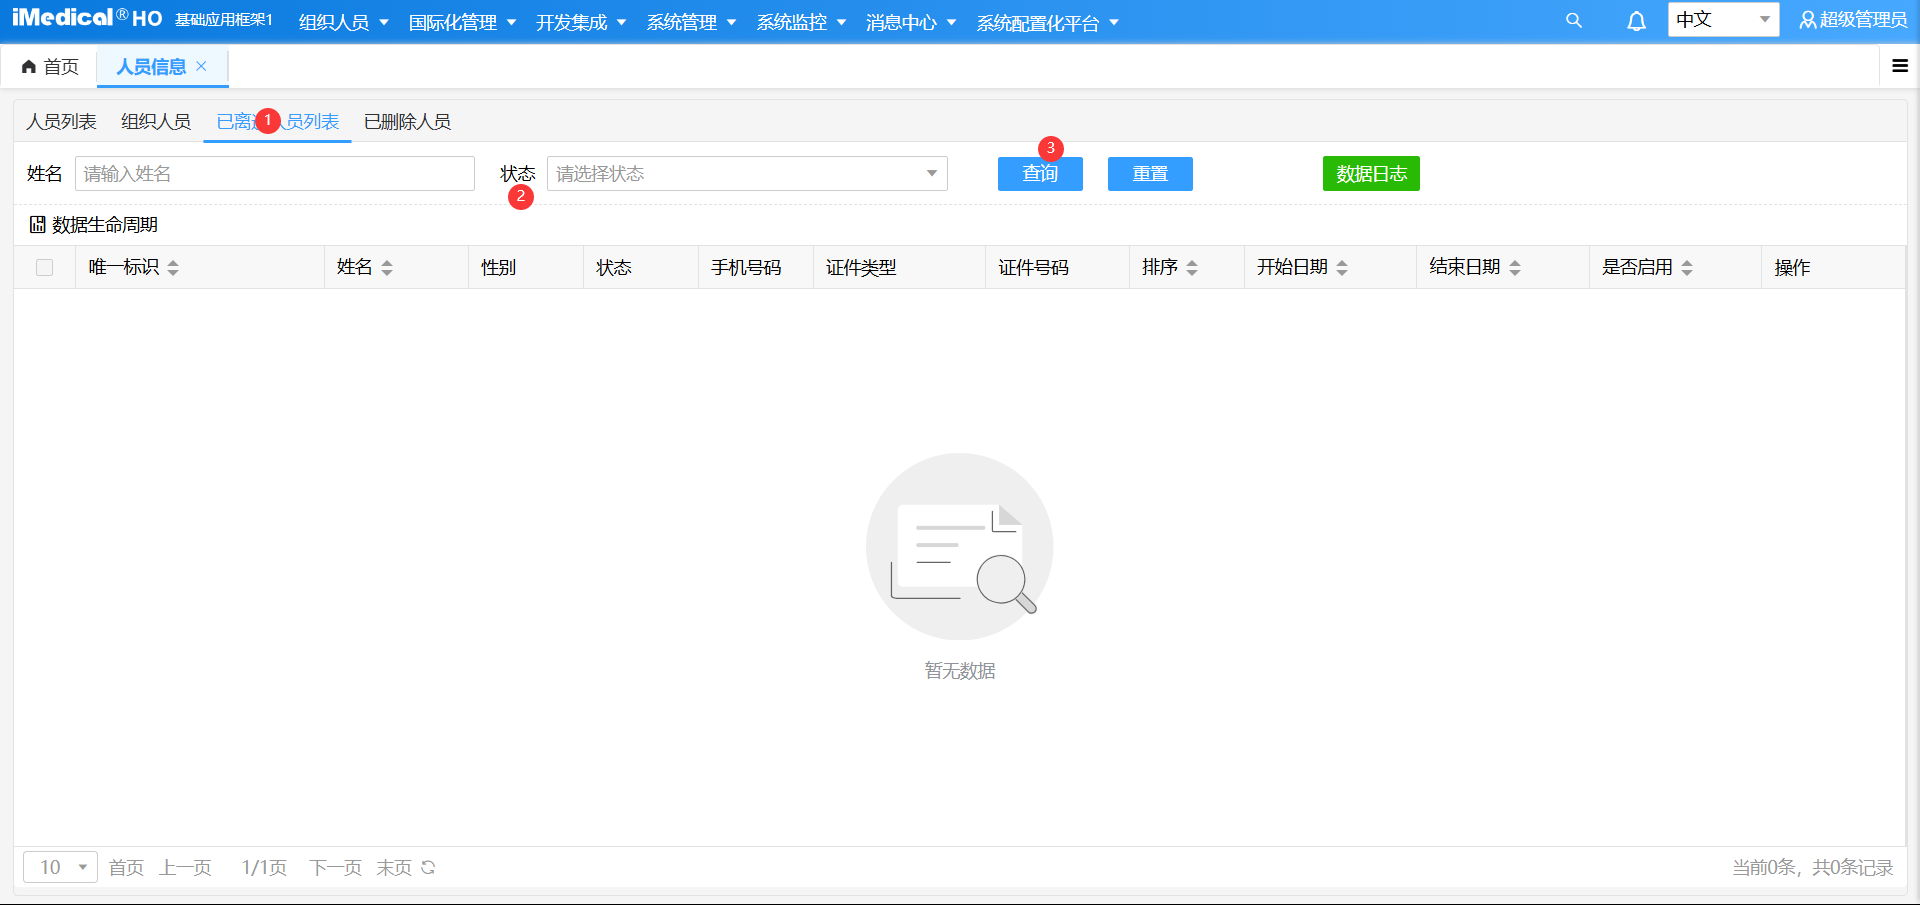This screenshot has width=1920, height=905.
Task: Click the 重置 reset button
Action: [1150, 173]
